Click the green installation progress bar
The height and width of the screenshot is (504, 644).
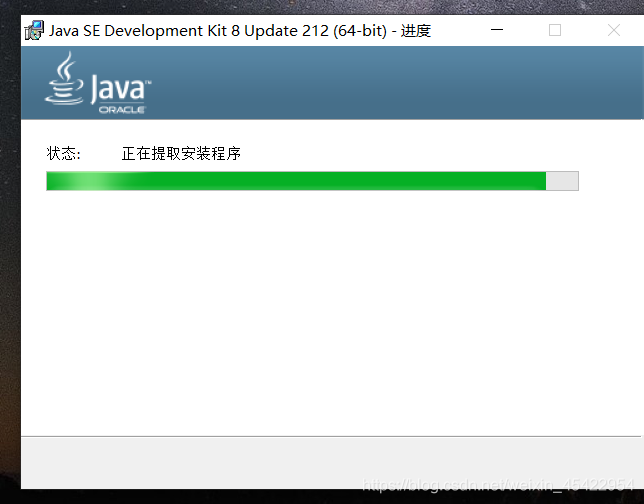point(312,181)
